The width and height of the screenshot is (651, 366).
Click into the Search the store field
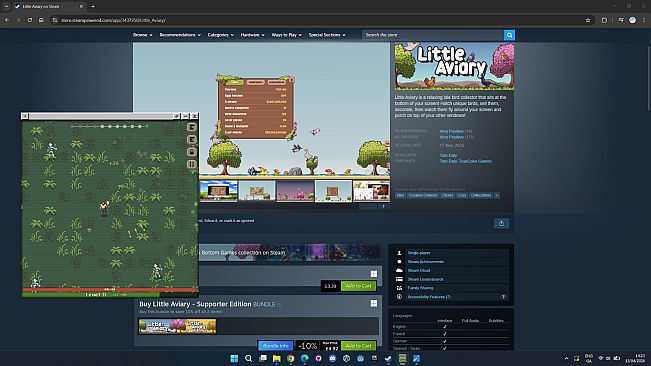pyautogui.click(x=433, y=35)
